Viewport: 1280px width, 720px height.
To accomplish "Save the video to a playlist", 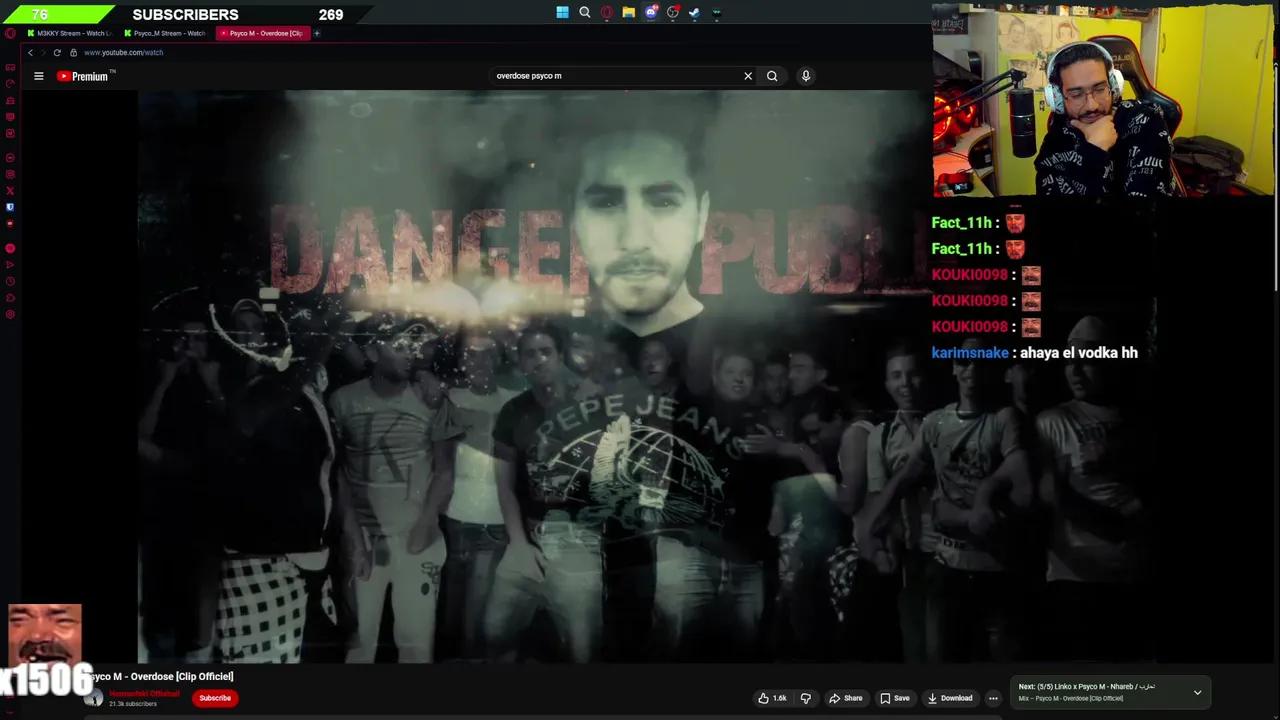I will point(894,698).
